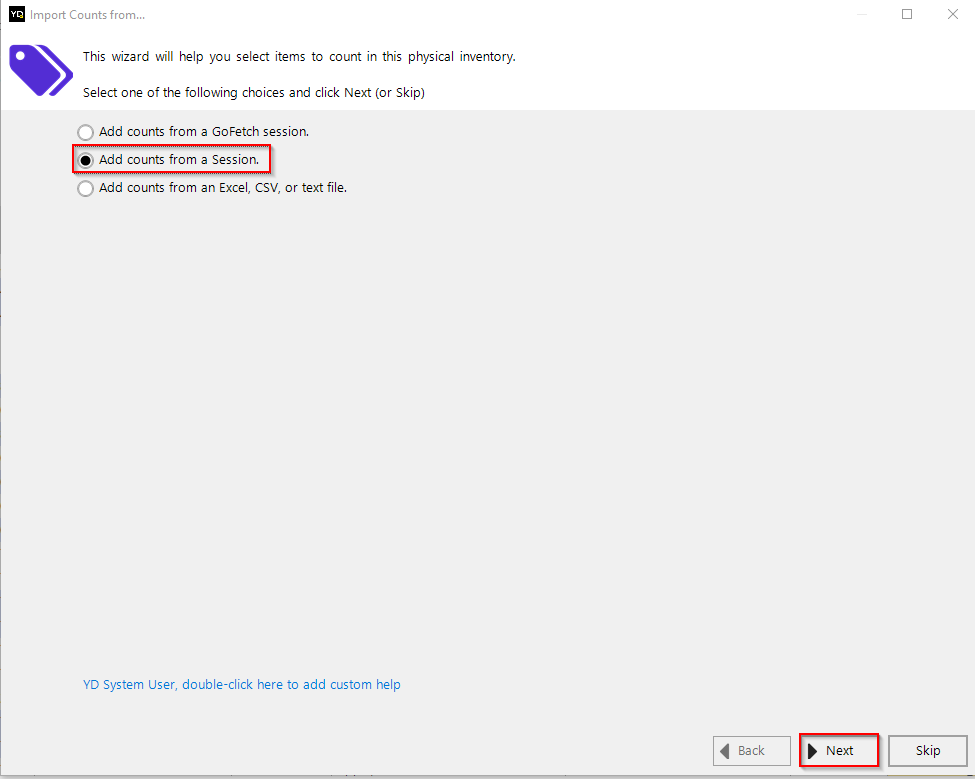The image size is (975, 779).
Task: Click the 'Add counts from a GoFetch session' label text
Action: point(204,132)
